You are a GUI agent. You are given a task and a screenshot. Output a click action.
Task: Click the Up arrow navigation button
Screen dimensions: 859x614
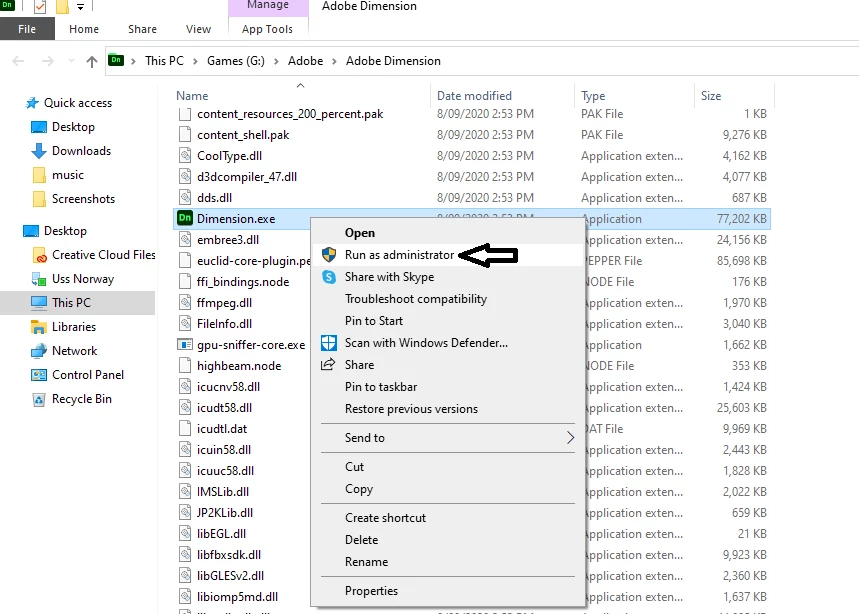(91, 61)
